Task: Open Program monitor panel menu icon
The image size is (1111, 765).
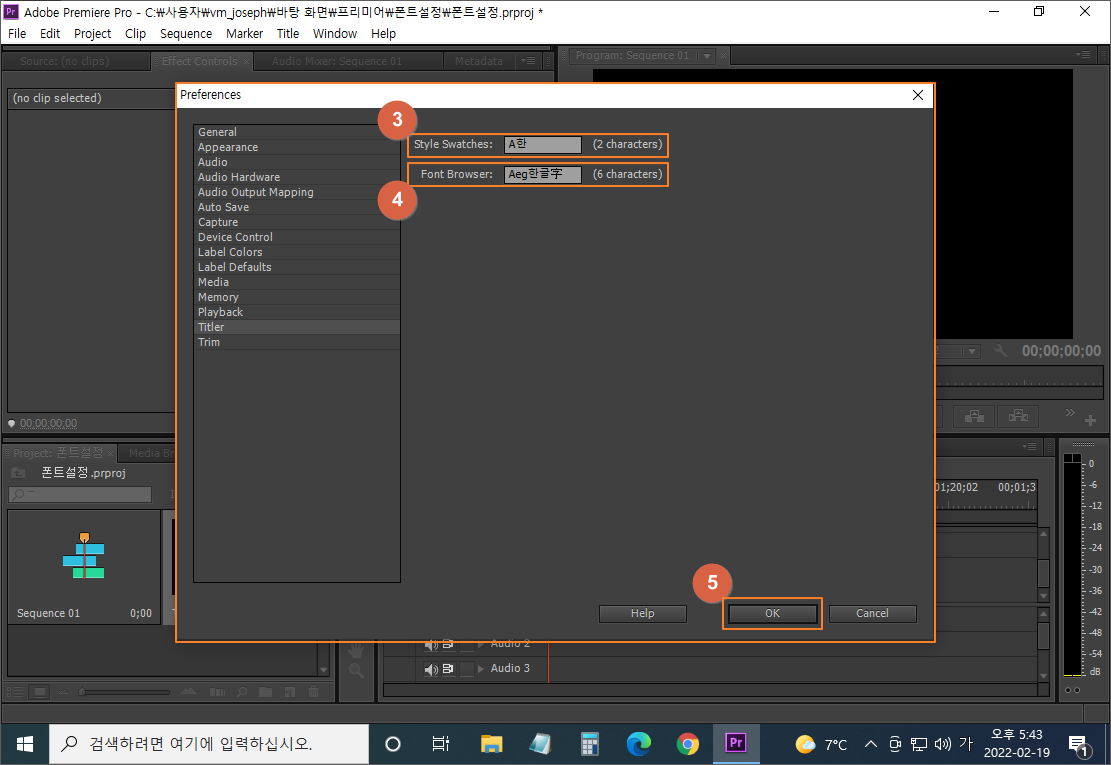Action: click(1083, 55)
